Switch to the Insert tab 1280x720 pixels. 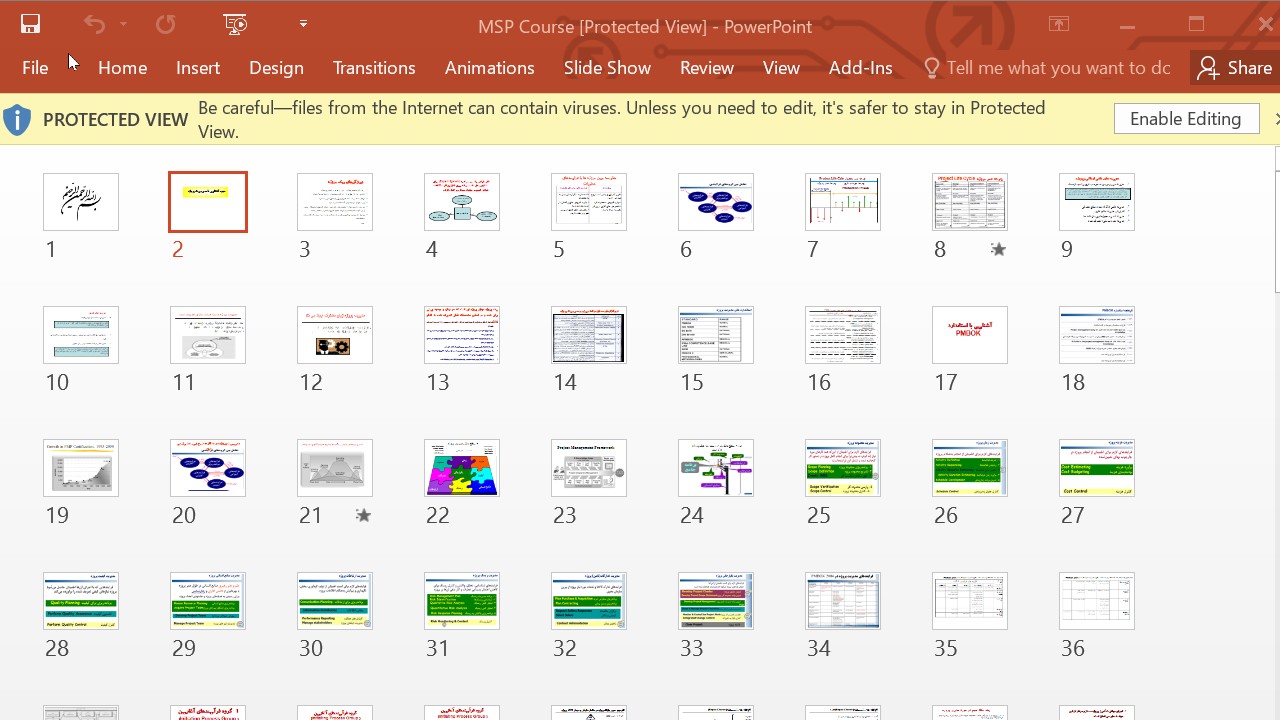(x=198, y=68)
